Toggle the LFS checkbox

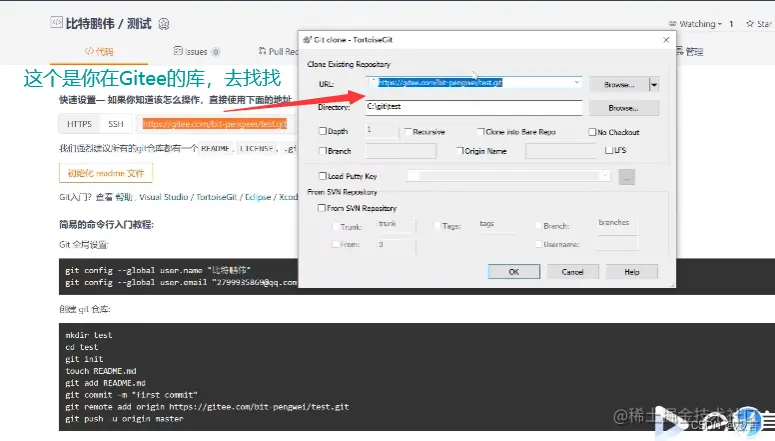(609, 150)
